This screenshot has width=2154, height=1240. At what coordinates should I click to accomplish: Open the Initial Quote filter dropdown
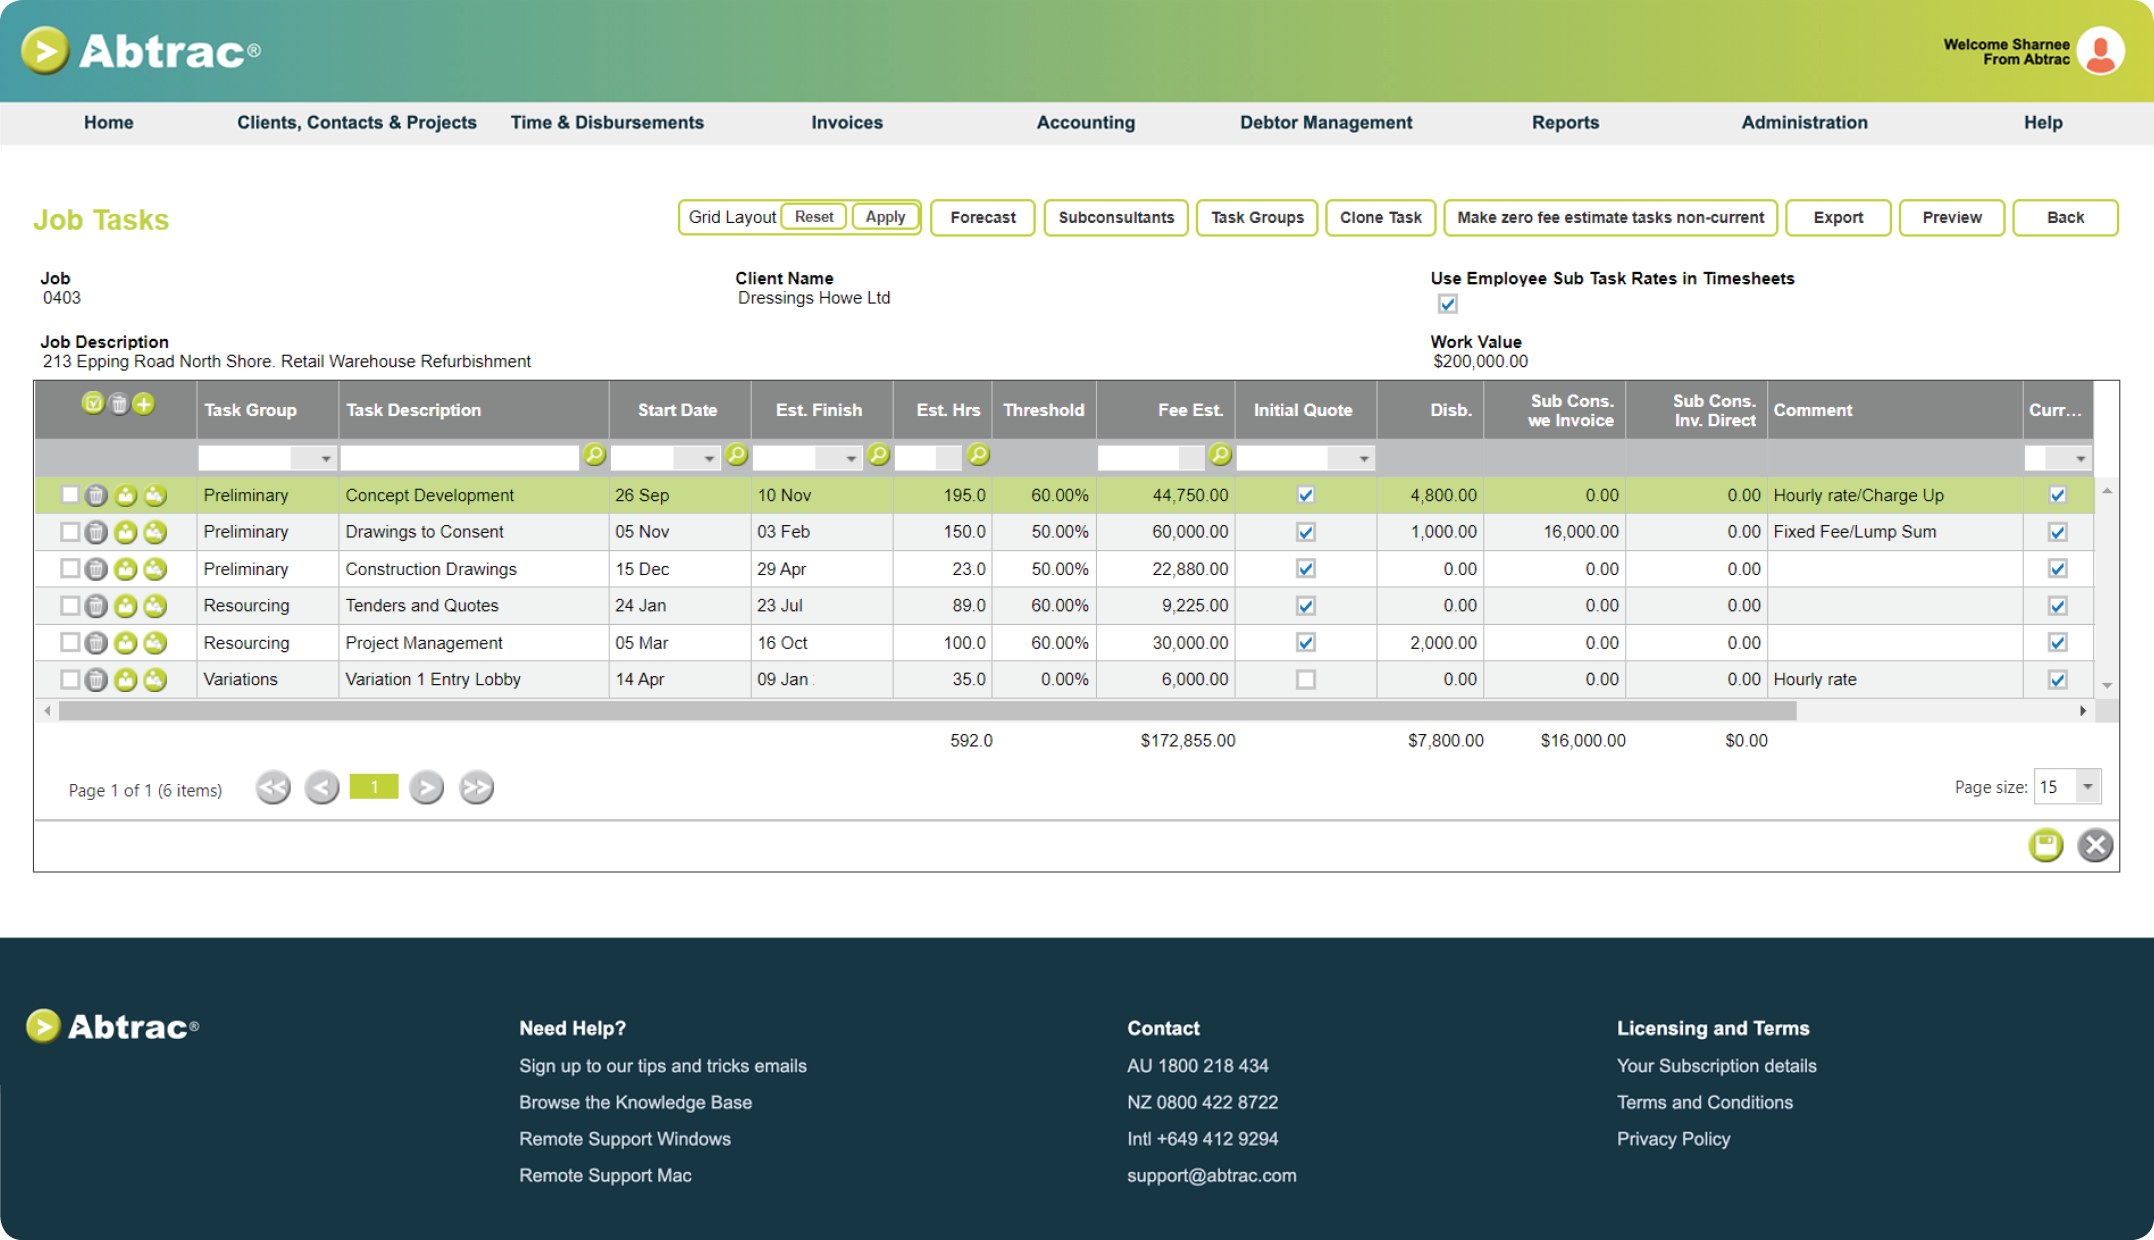tap(1364, 458)
